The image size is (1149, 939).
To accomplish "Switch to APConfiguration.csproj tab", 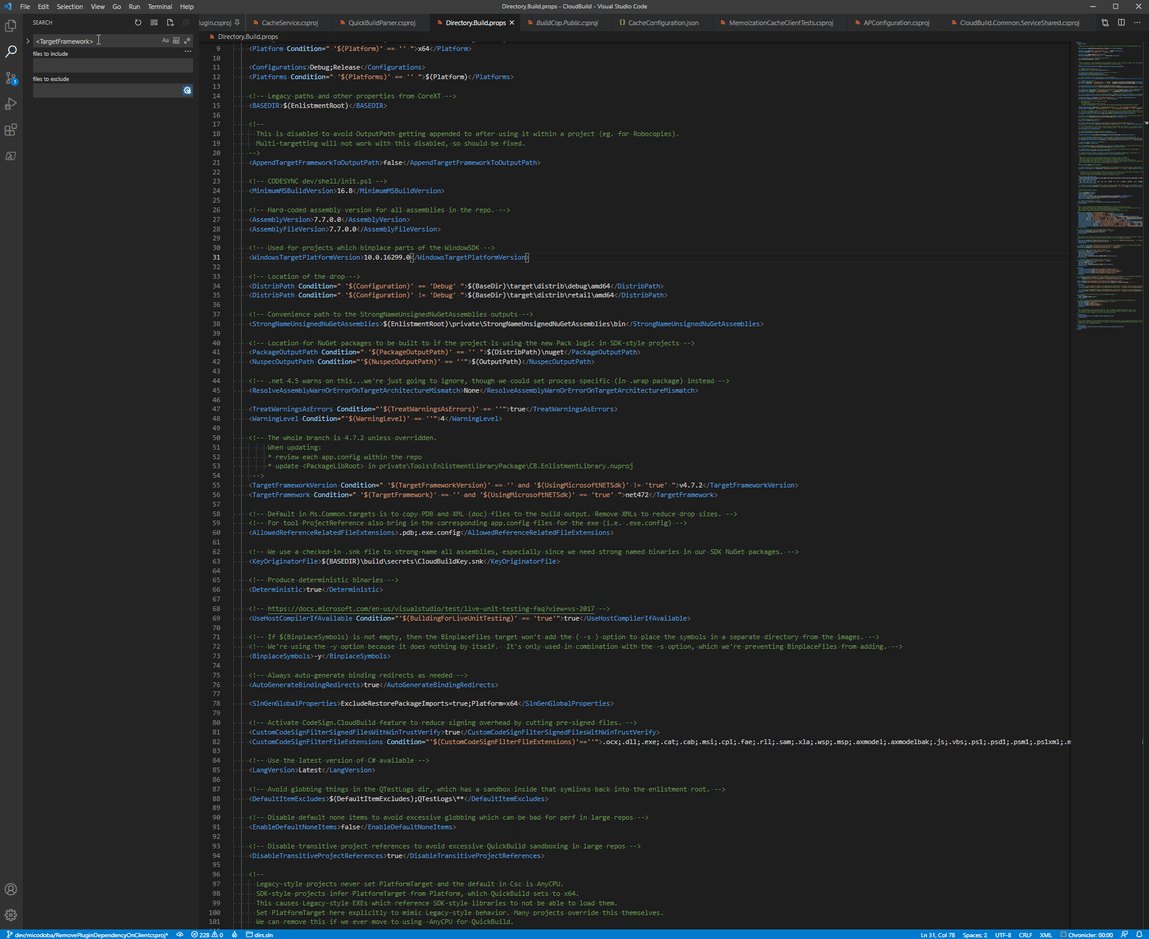I will 893,23.
